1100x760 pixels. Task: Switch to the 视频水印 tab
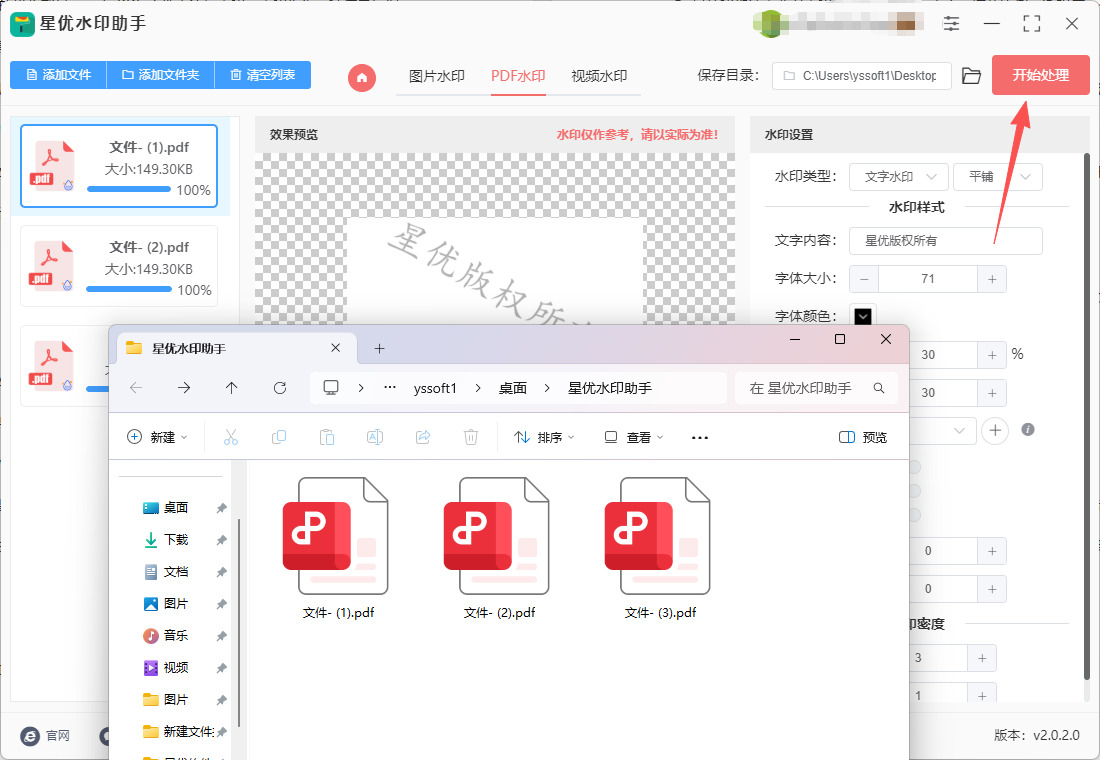pos(599,76)
